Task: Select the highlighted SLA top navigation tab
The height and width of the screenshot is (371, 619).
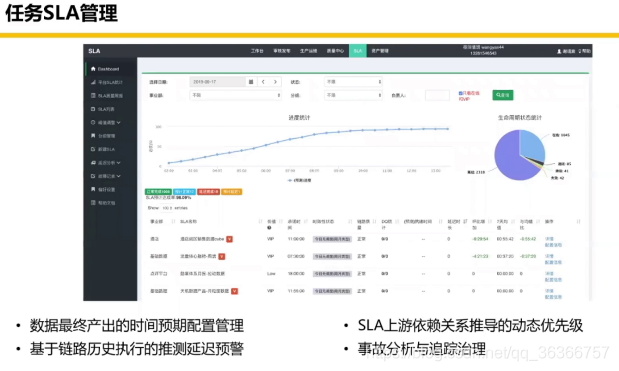Action: [358, 51]
